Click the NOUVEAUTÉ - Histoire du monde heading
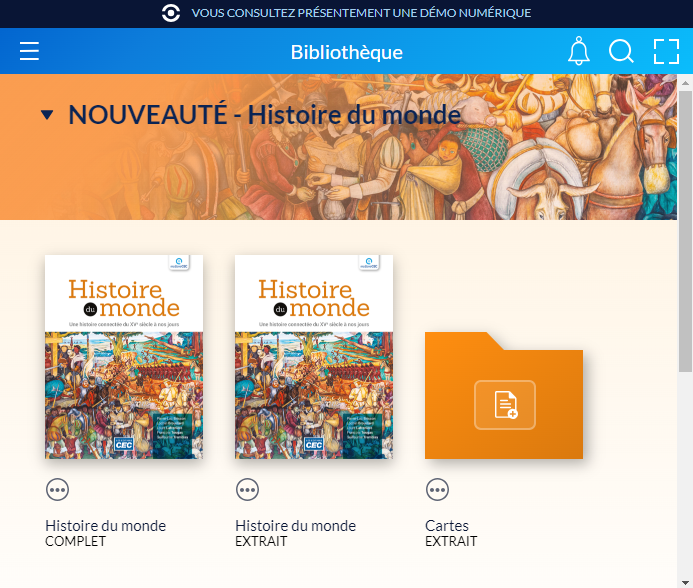The image size is (693, 588). [265, 115]
